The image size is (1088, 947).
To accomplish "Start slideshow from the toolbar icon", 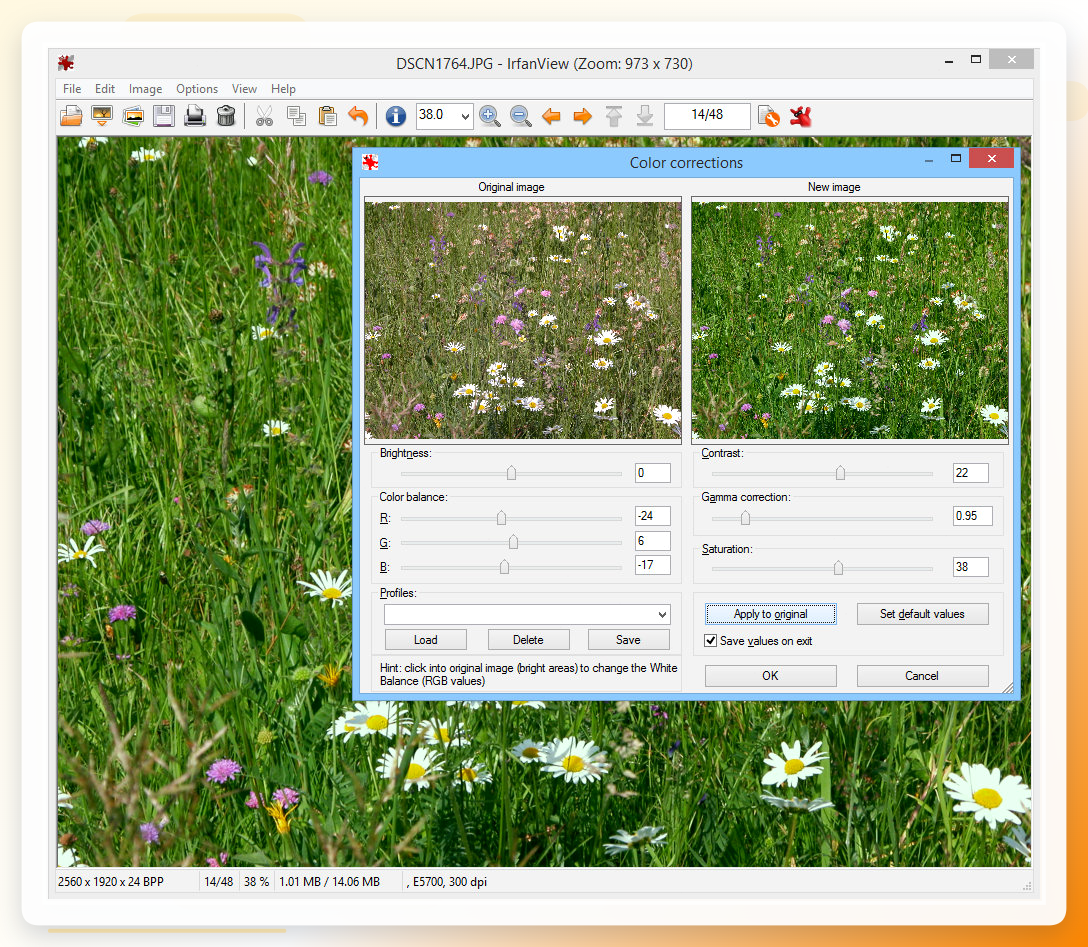I will 102,116.
